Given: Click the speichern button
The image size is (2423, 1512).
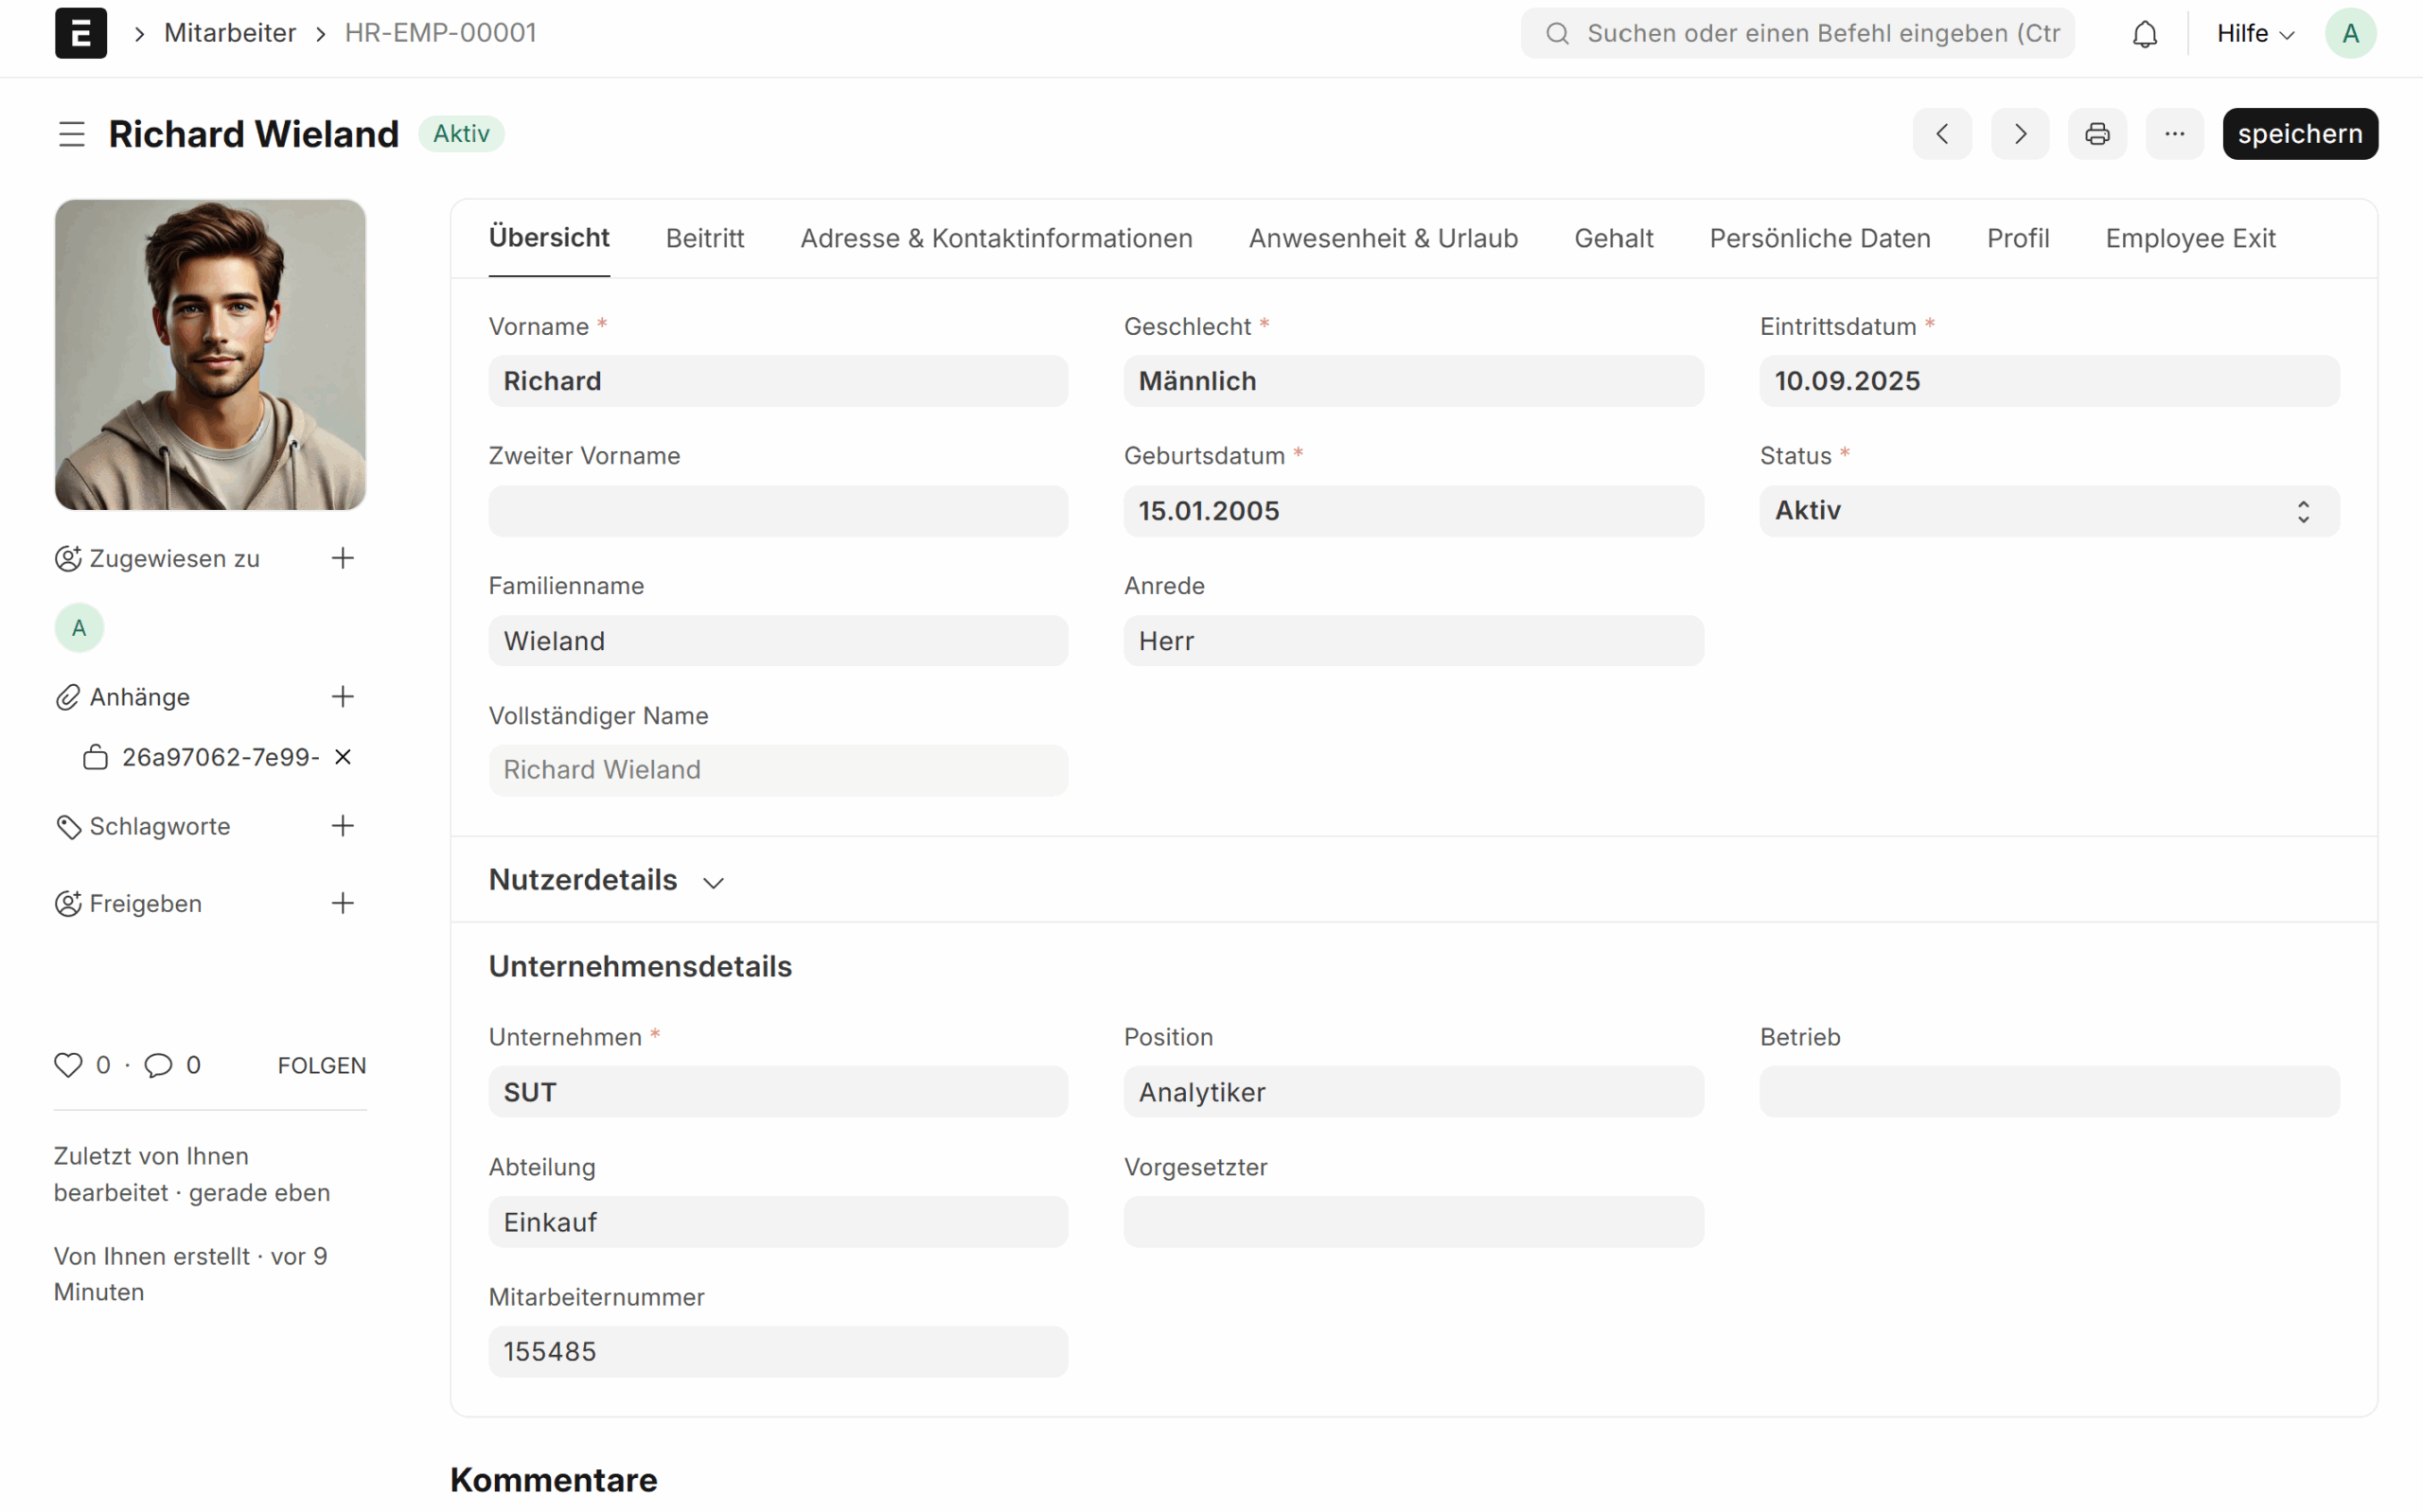Looking at the screenshot, I should click(2299, 134).
